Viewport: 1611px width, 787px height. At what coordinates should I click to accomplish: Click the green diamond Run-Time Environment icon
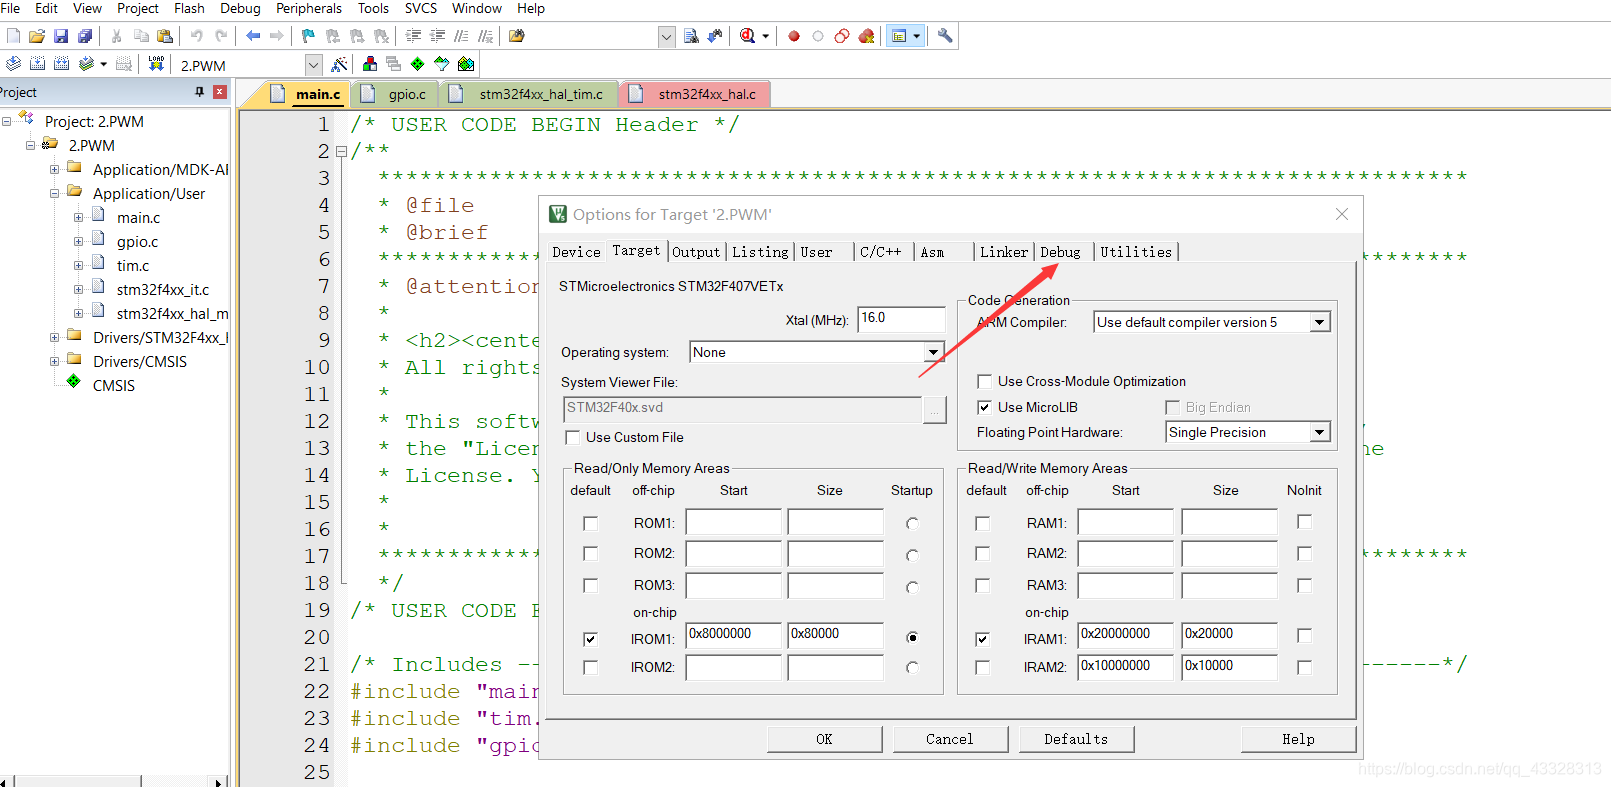[417, 64]
